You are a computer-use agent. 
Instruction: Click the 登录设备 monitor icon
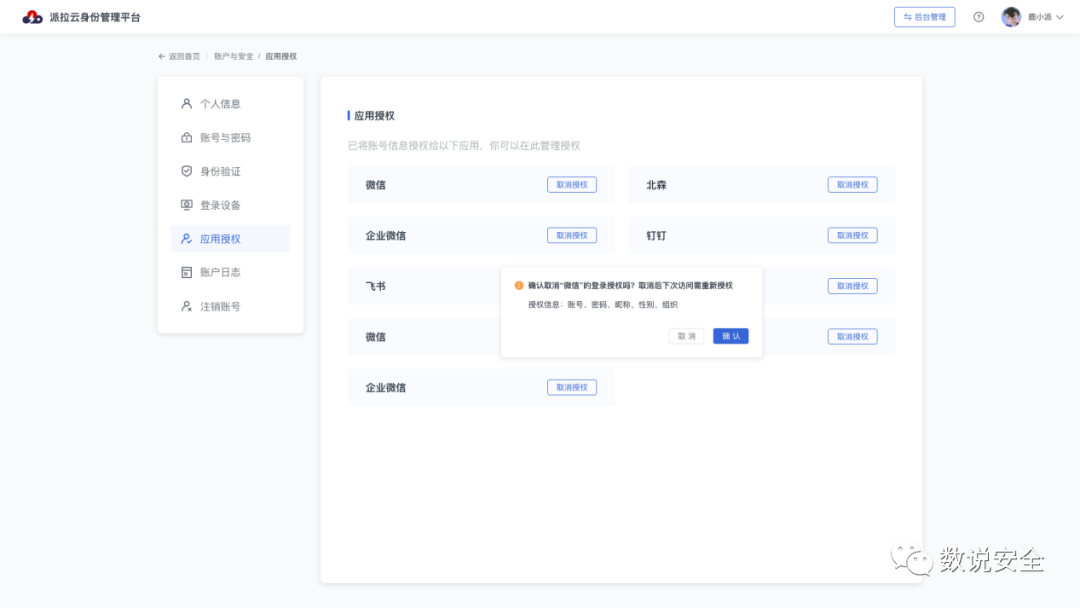pos(186,205)
